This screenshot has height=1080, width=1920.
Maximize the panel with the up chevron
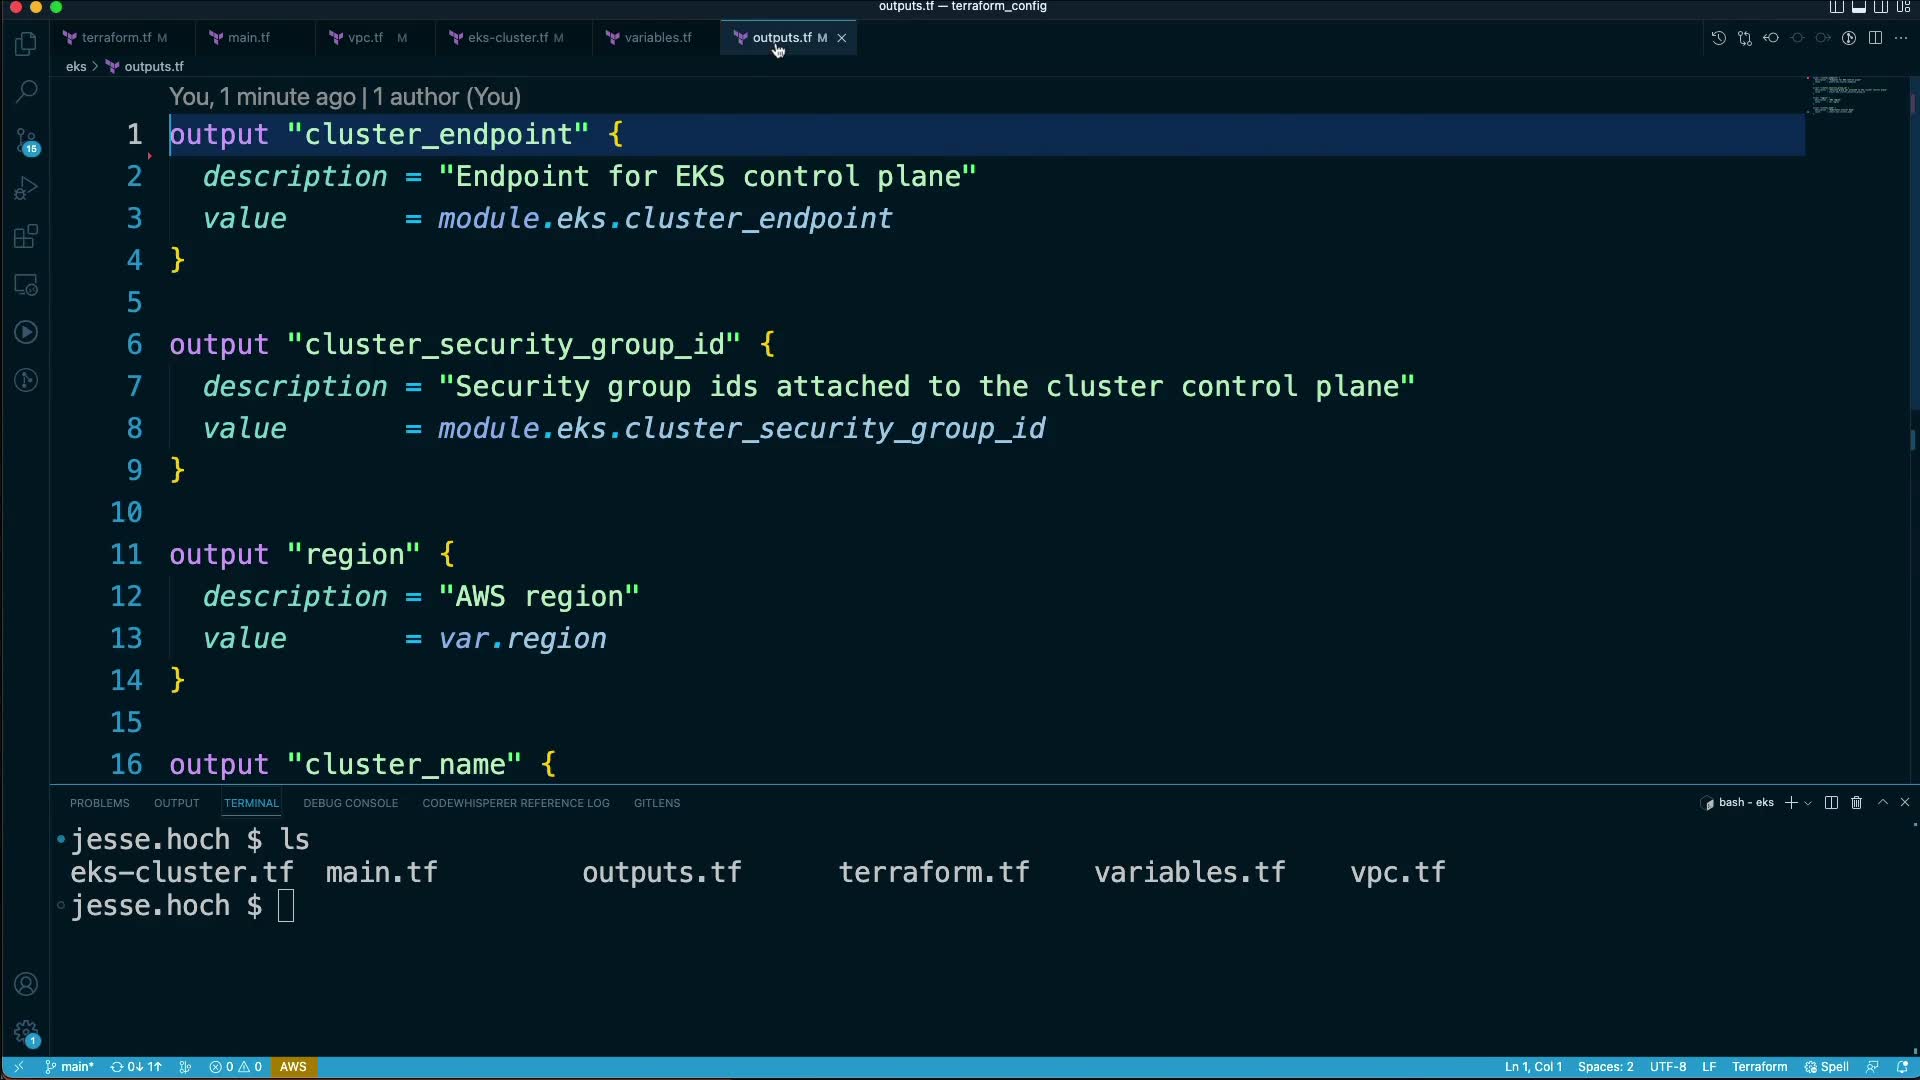tap(1883, 803)
